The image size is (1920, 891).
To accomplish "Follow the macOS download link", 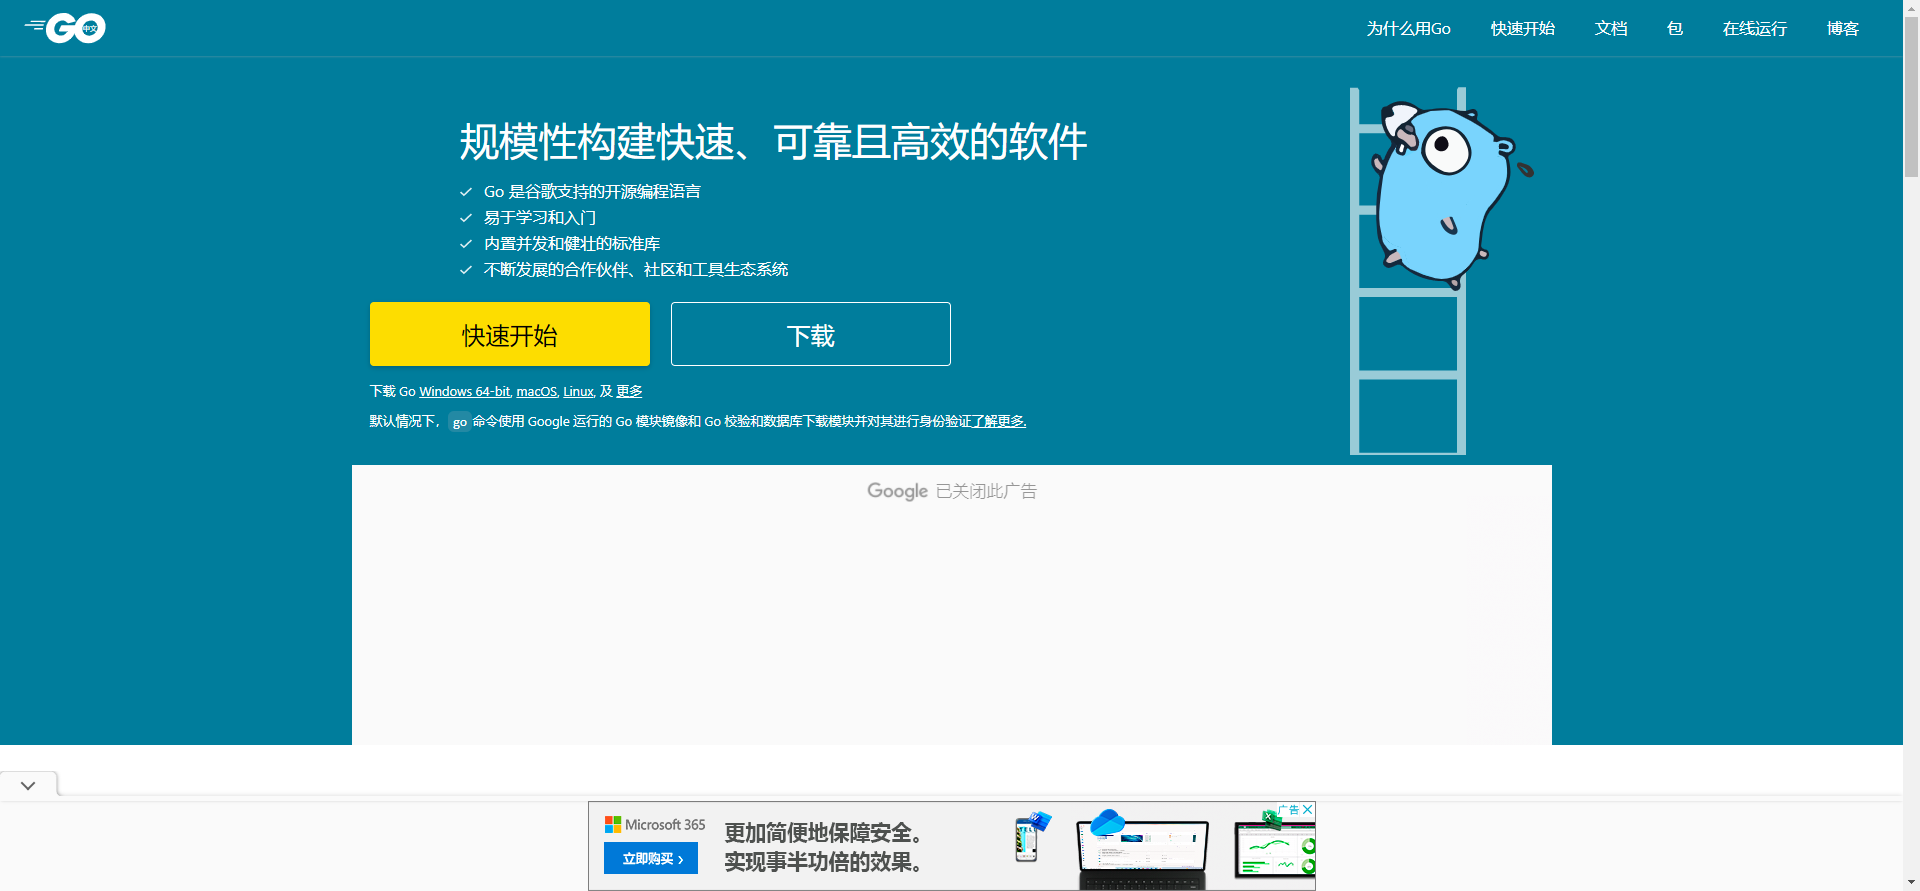I will pyautogui.click(x=536, y=392).
